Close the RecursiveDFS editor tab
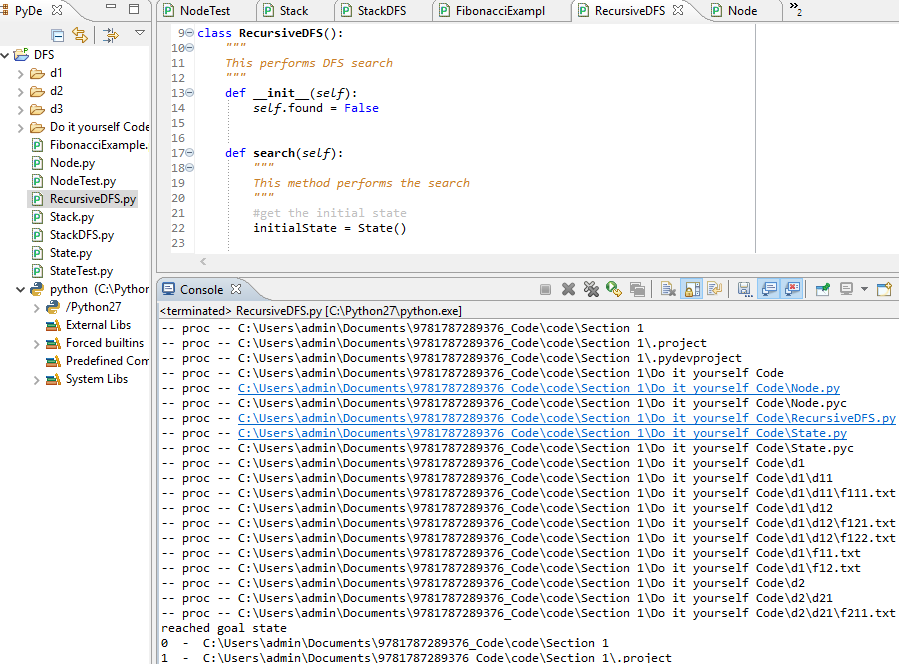This screenshot has height=664, width=899. pyautogui.click(x=678, y=10)
